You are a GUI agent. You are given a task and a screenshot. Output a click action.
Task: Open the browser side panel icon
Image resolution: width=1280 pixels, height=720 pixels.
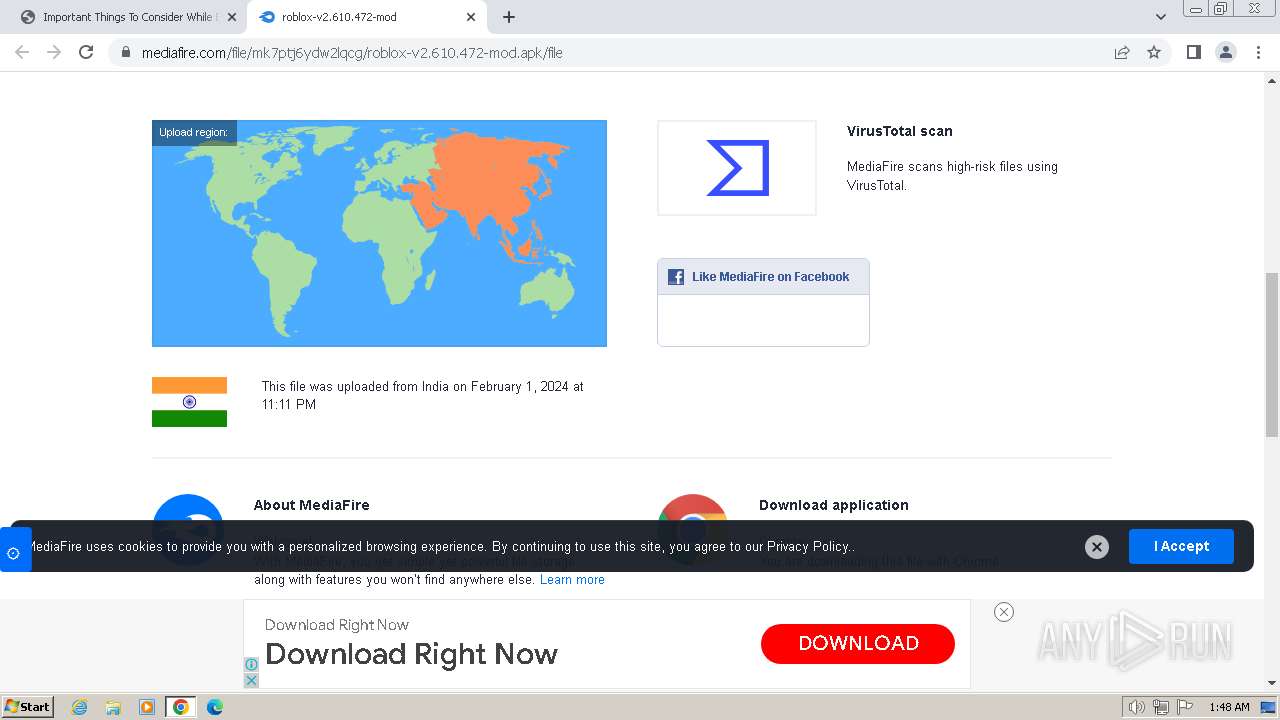(1193, 52)
